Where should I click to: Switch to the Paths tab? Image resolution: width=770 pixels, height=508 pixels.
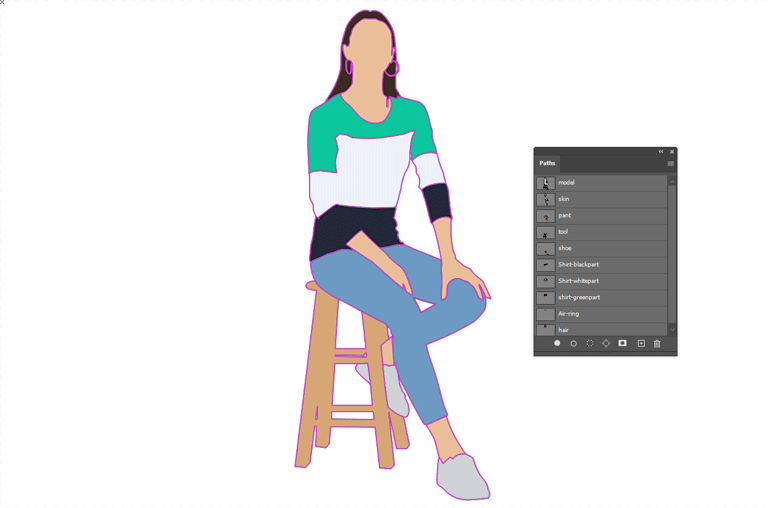(547, 163)
